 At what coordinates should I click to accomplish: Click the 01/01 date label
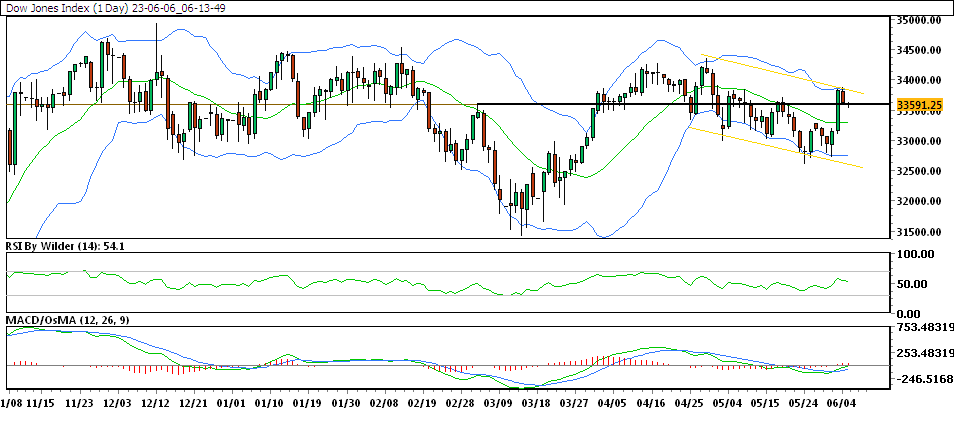pyautogui.click(x=231, y=403)
